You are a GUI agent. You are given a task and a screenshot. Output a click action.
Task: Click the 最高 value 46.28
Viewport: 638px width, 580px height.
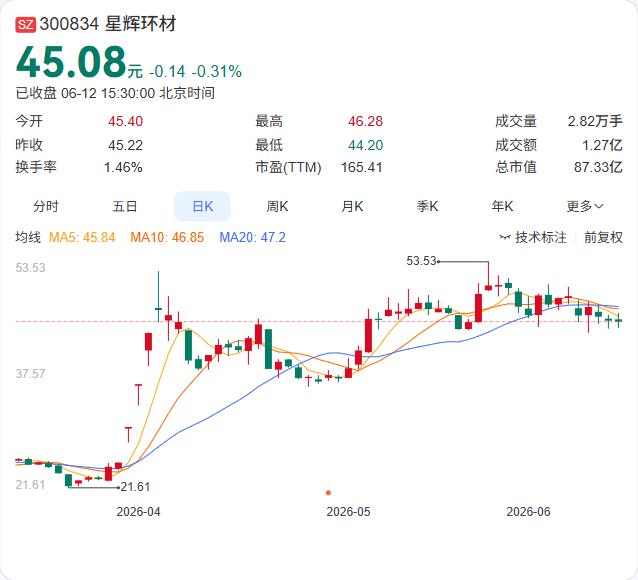point(365,121)
